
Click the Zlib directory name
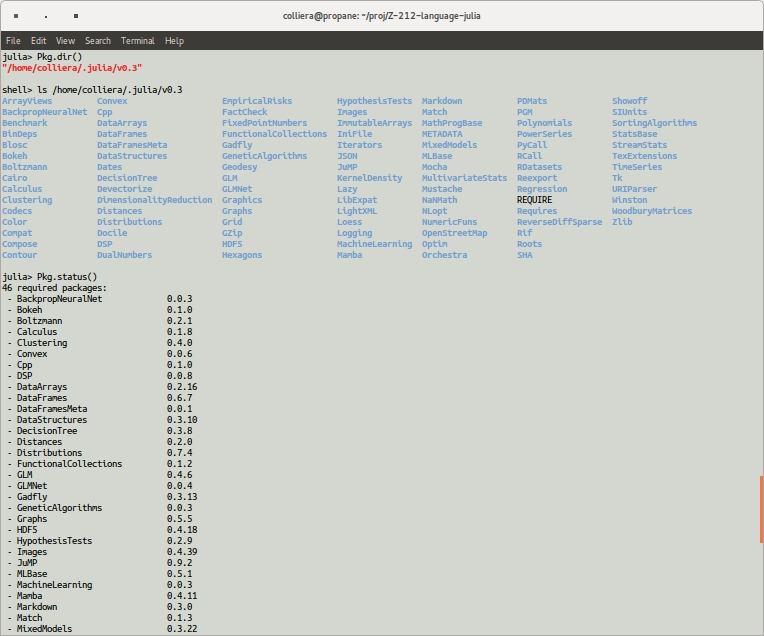point(622,222)
